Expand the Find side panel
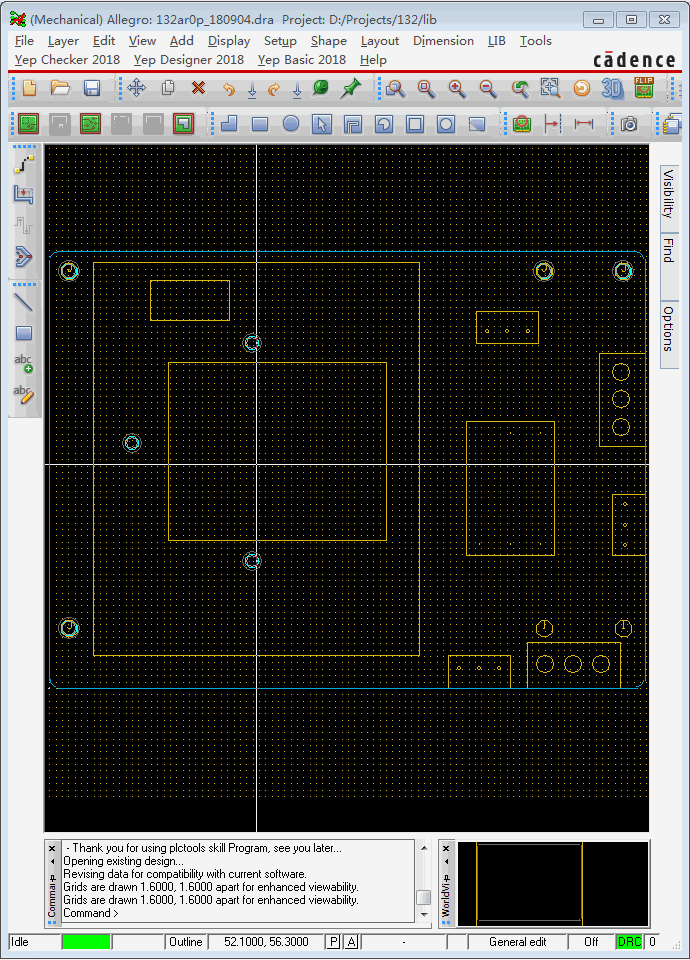Image resolution: width=690 pixels, height=960 pixels. click(x=668, y=251)
